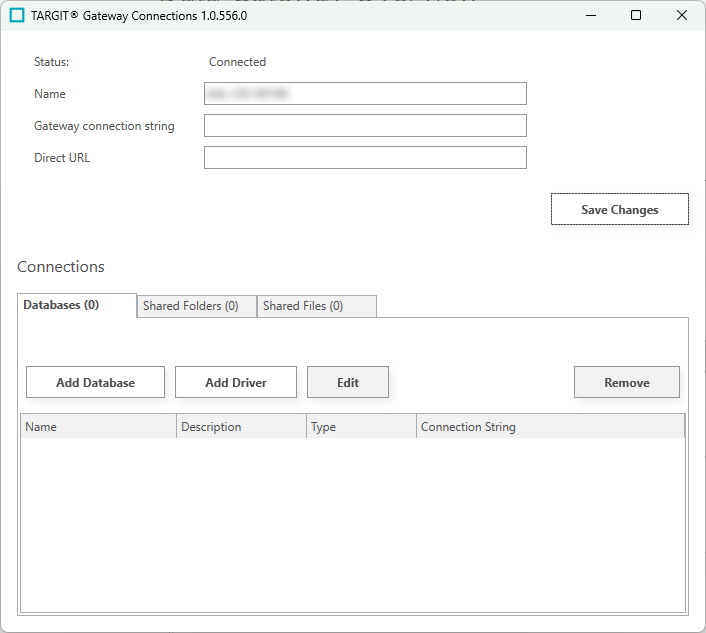Open the Shared Folders (0) tab

click(x=196, y=306)
